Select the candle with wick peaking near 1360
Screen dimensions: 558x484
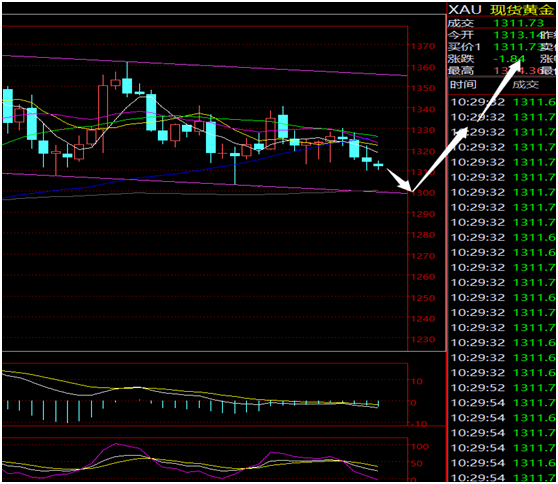coord(127,79)
